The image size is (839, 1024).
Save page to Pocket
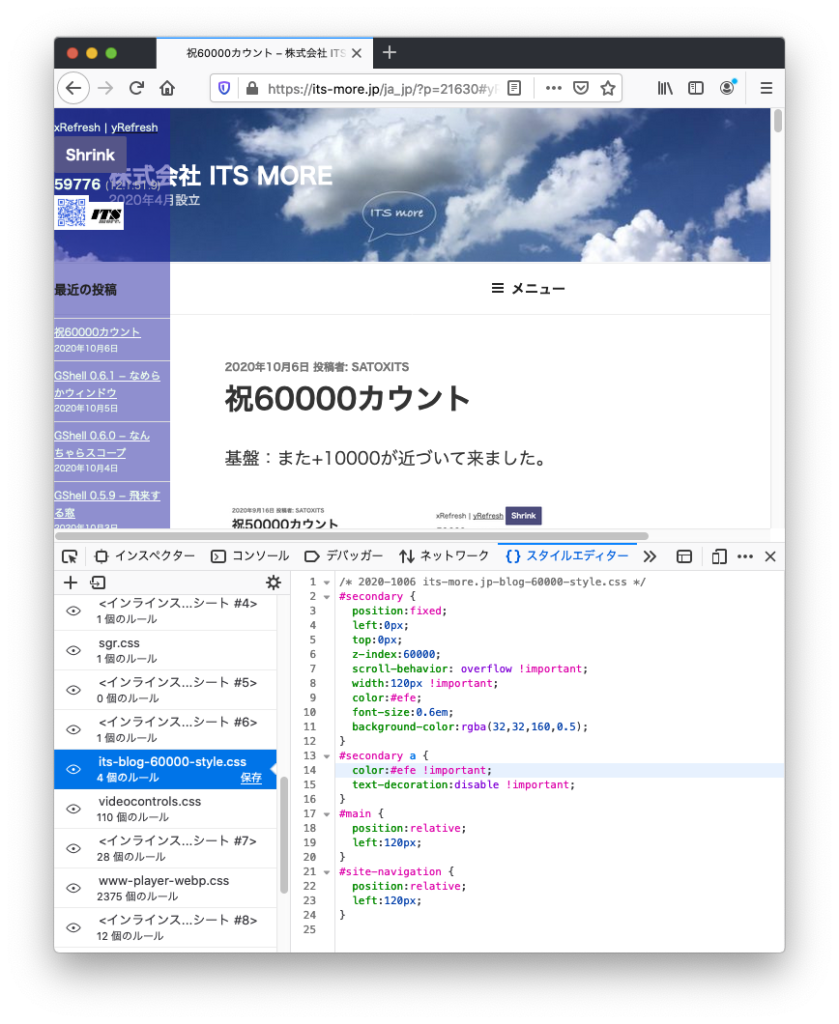coord(580,88)
